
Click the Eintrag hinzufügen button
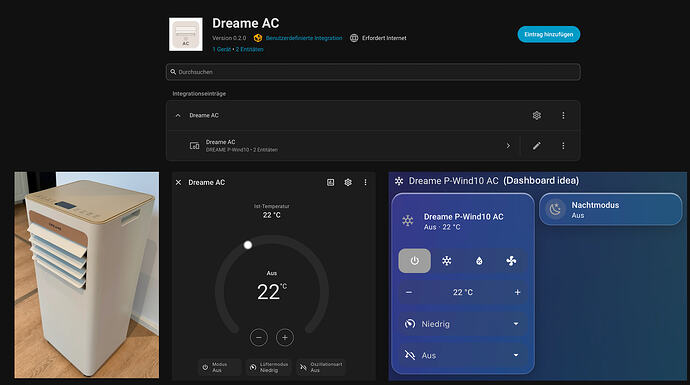coord(549,34)
